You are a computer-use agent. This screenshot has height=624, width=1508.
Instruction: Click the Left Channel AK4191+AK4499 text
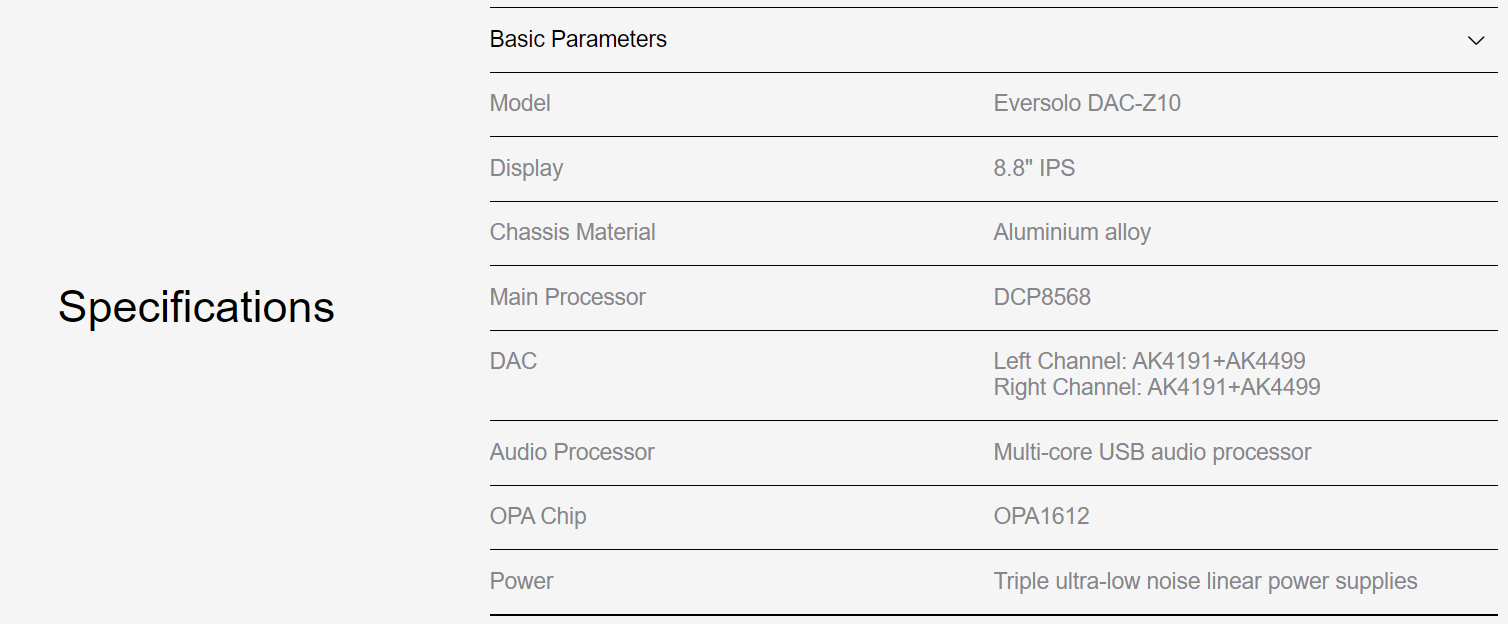tap(1149, 361)
